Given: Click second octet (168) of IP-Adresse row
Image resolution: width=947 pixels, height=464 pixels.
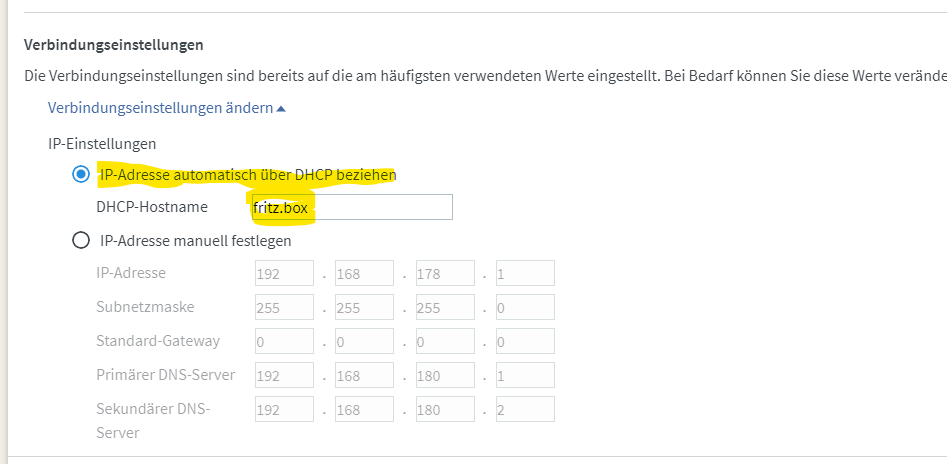Looking at the screenshot, I should click(364, 273).
